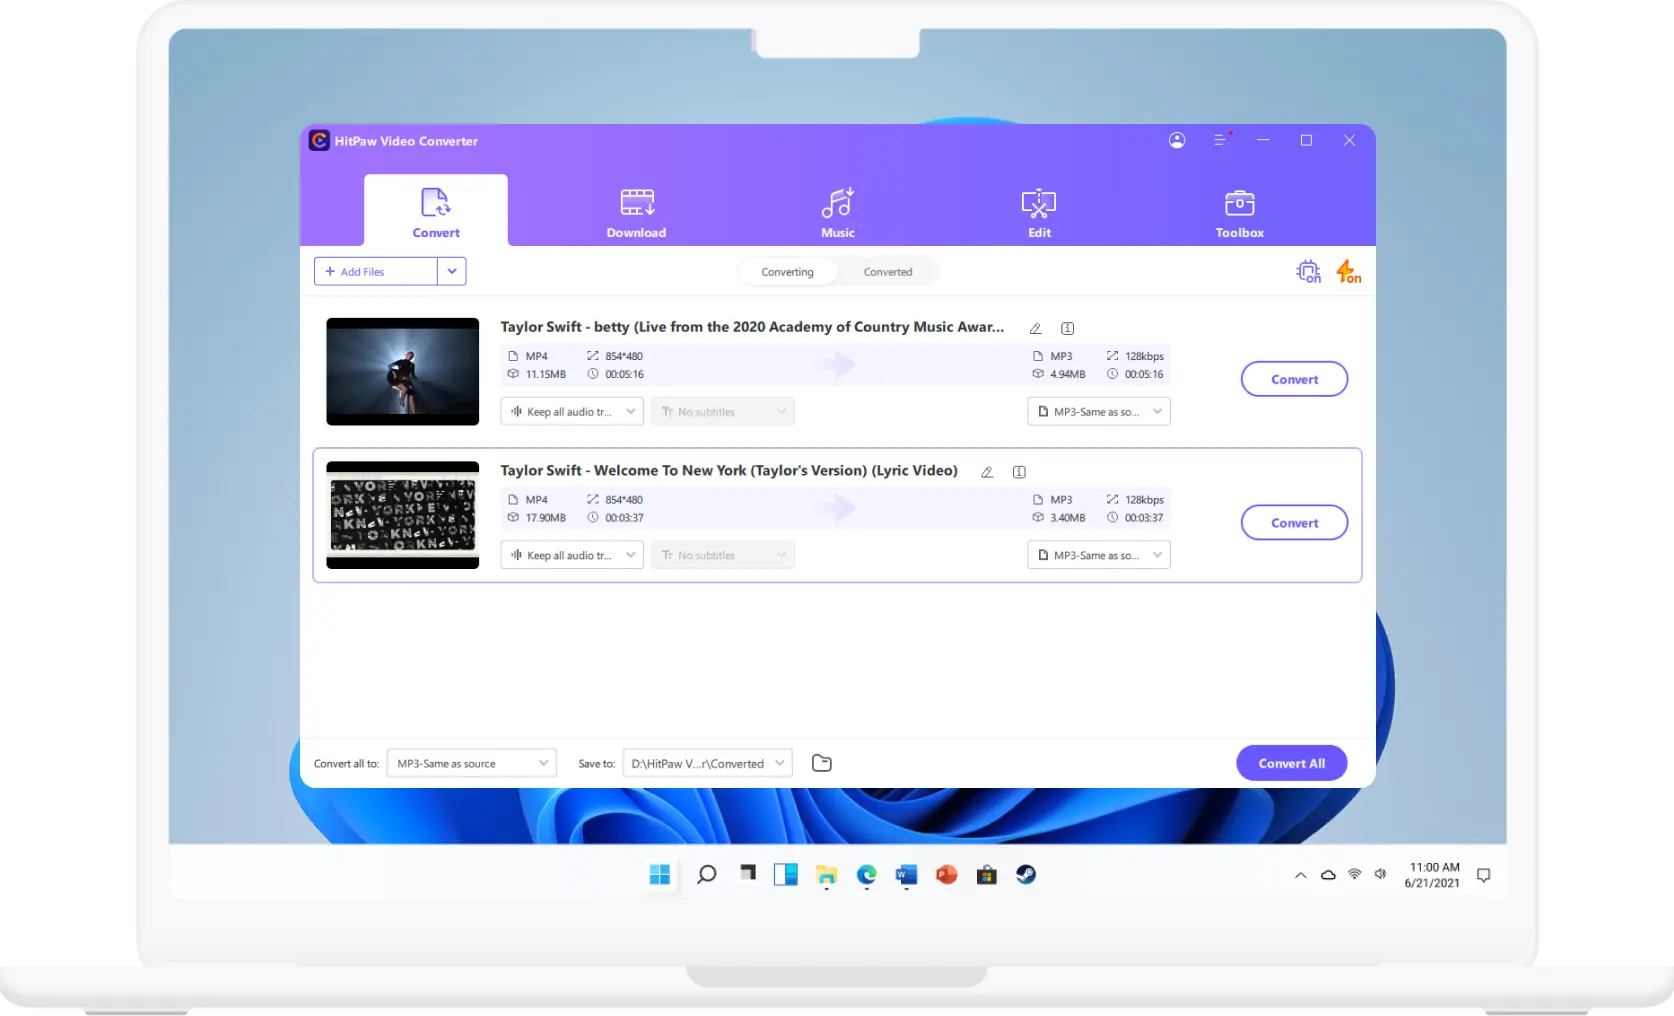Expand audio track dropdown for betty
This screenshot has height=1016, width=1674.
[572, 411]
